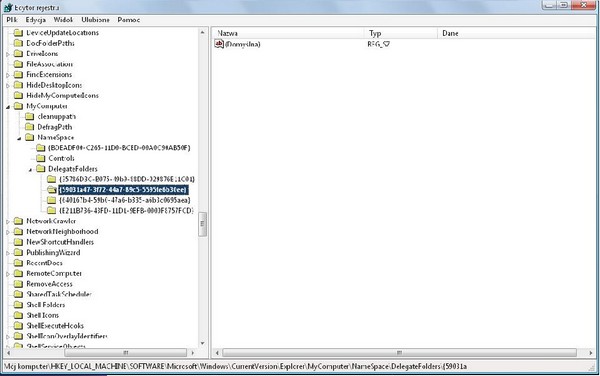Click the folder icon of DriveIcons
The image size is (600, 376).
click(18, 54)
